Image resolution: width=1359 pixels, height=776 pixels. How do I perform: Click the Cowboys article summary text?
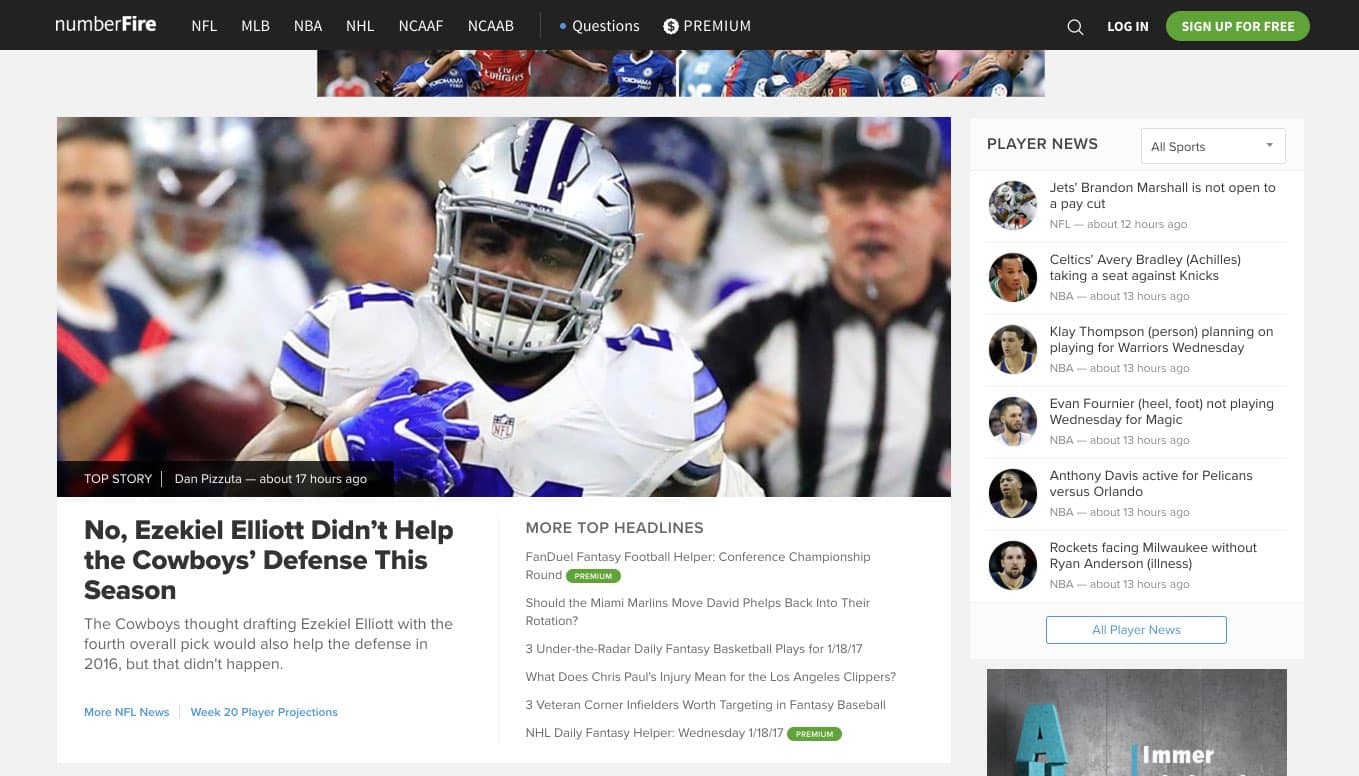[268, 644]
